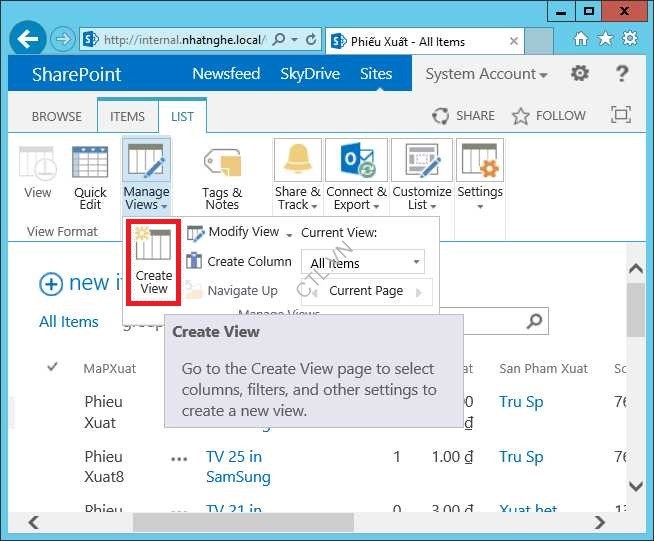Click the SharePoint settings gear icon
The image size is (654, 541).
click(x=579, y=75)
